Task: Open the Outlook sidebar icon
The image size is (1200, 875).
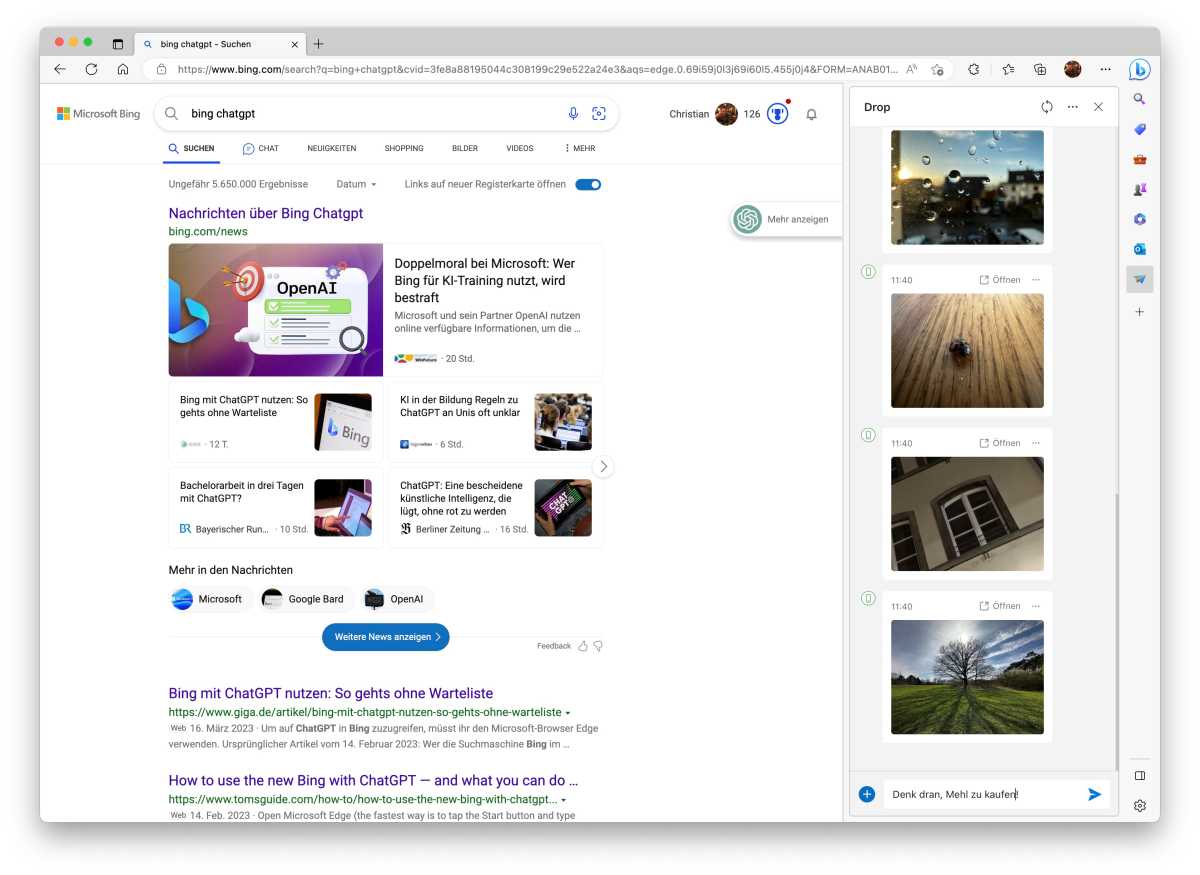Action: tap(1139, 249)
